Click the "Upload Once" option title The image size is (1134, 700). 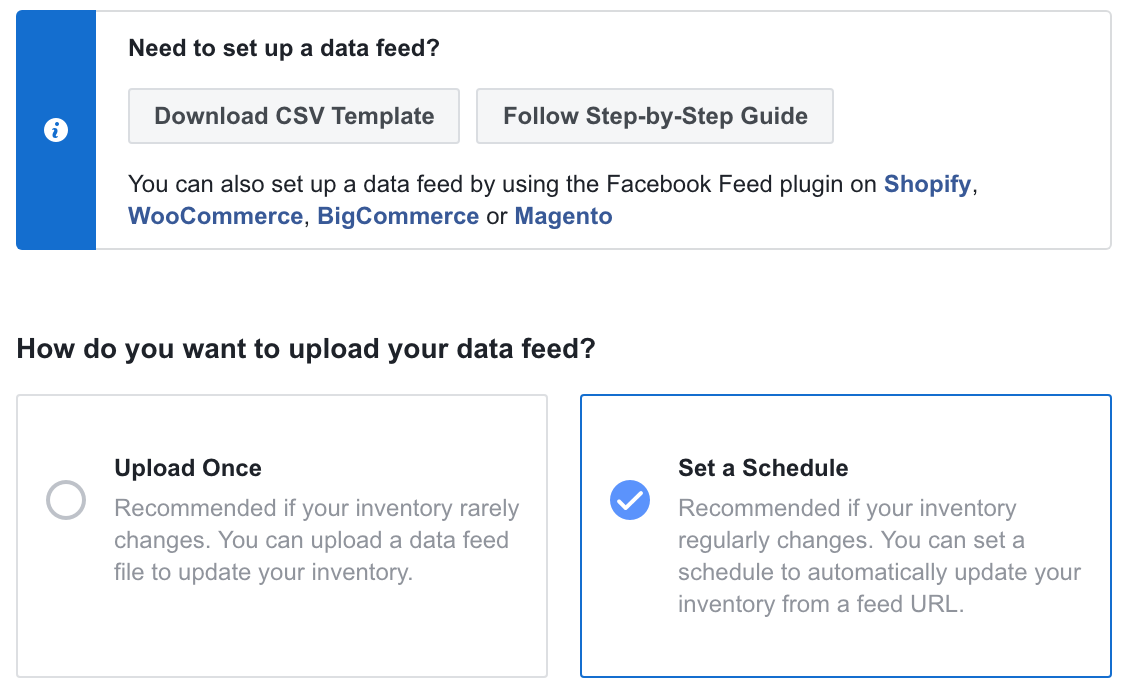(188, 468)
